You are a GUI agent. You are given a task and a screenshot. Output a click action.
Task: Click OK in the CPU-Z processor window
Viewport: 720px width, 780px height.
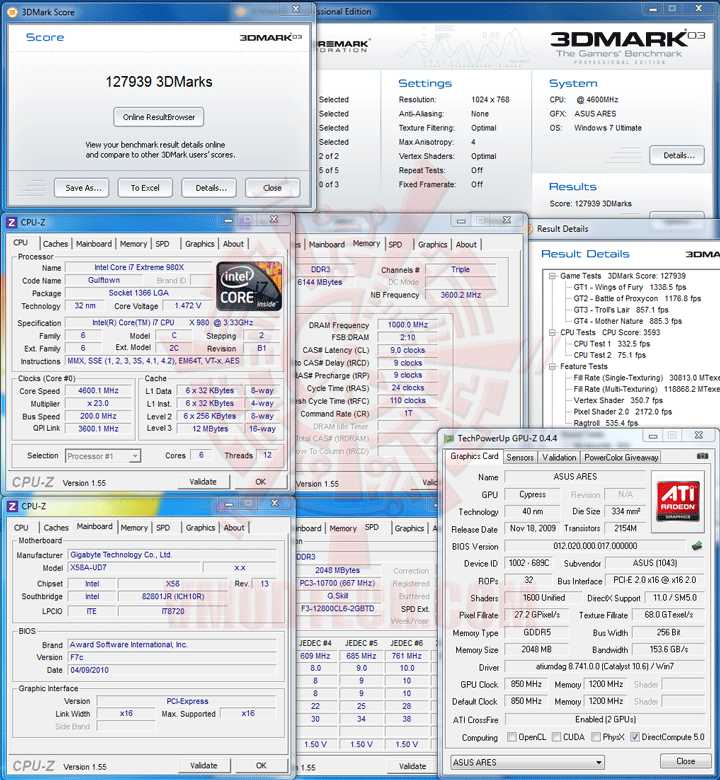[261, 482]
